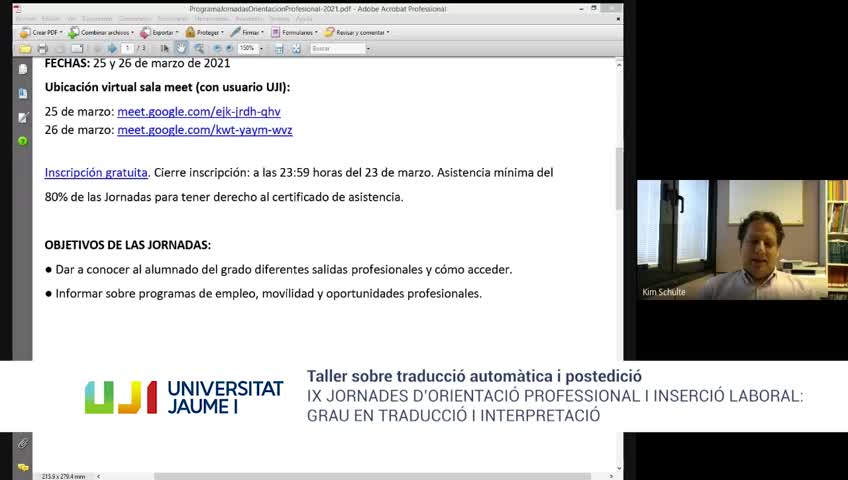Click the green help panel icon

[x=23, y=141]
